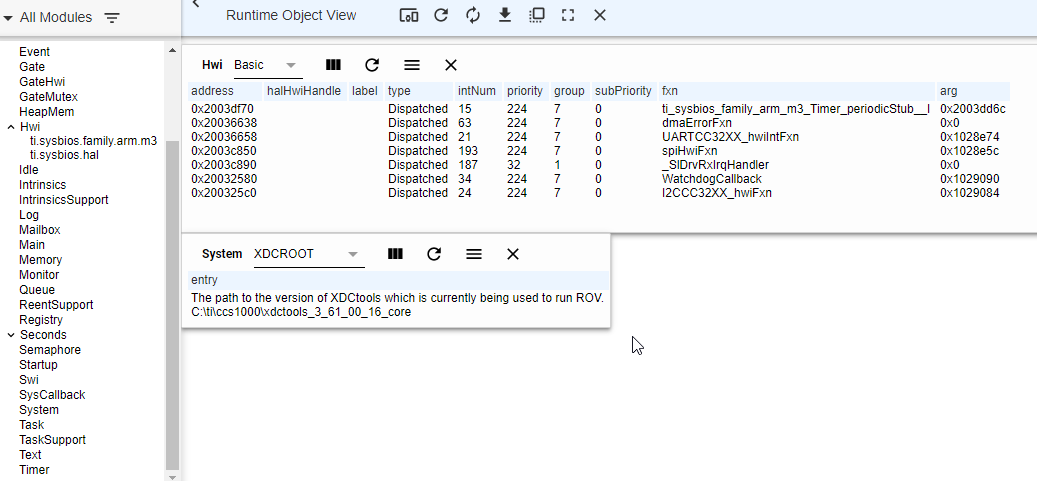Select ti.sysbios.family.arm.m3 under Hwi
This screenshot has height=481, width=1037.
click(93, 141)
